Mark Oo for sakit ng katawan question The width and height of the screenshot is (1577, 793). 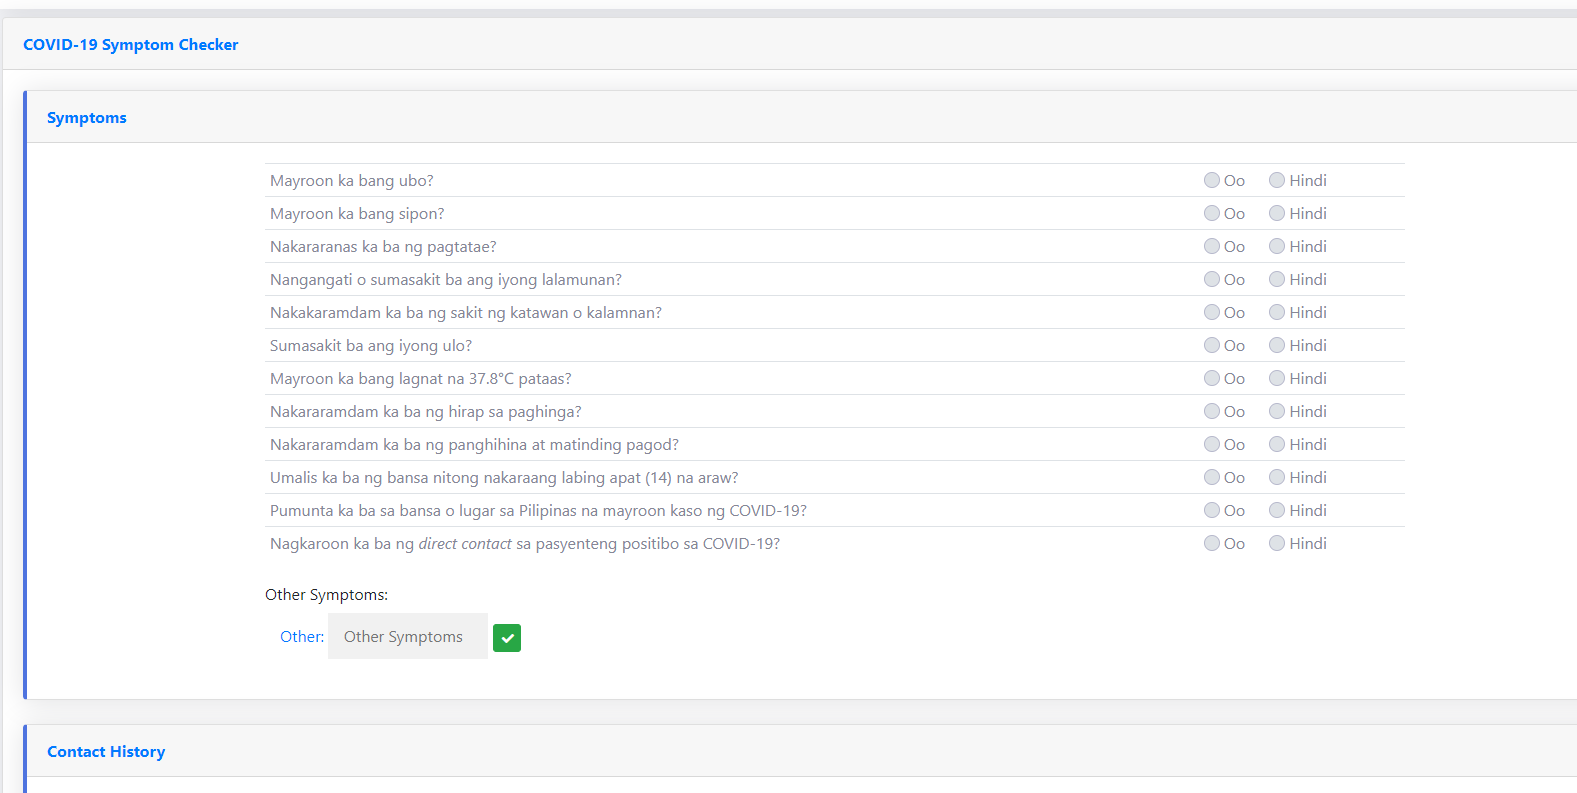point(1212,313)
